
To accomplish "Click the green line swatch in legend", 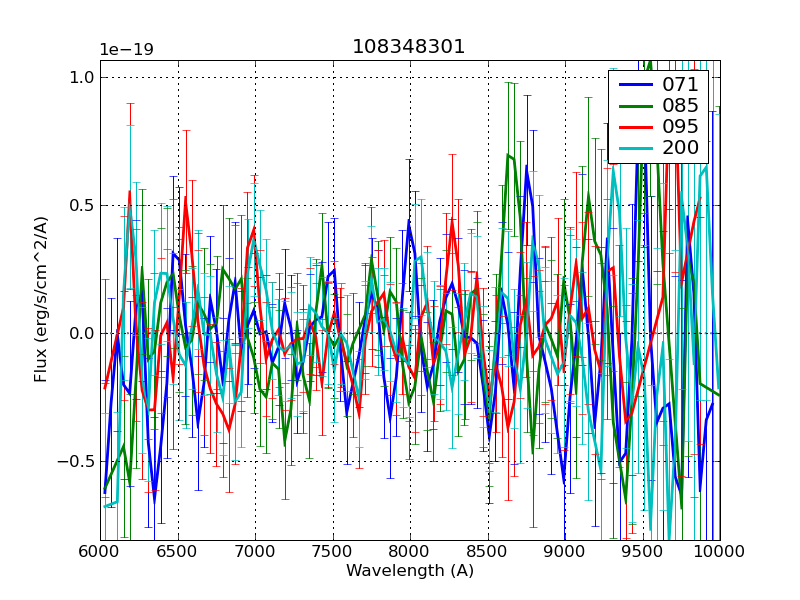I will (635, 105).
